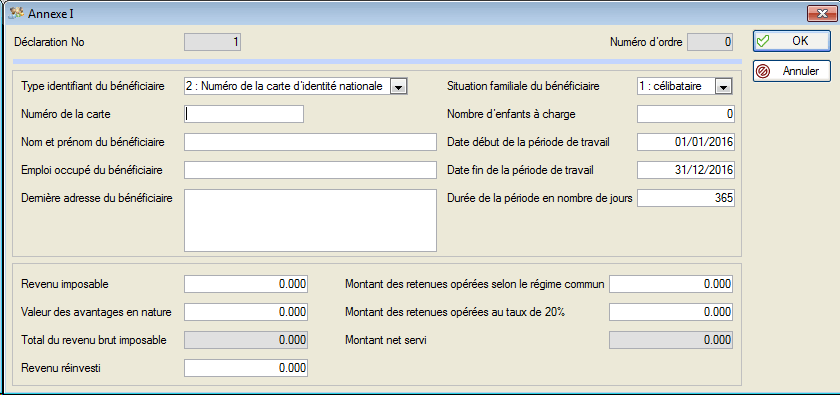This screenshot has height=395, width=840.
Task: Cancel the dialog with the Annuler button
Action: (x=792, y=71)
